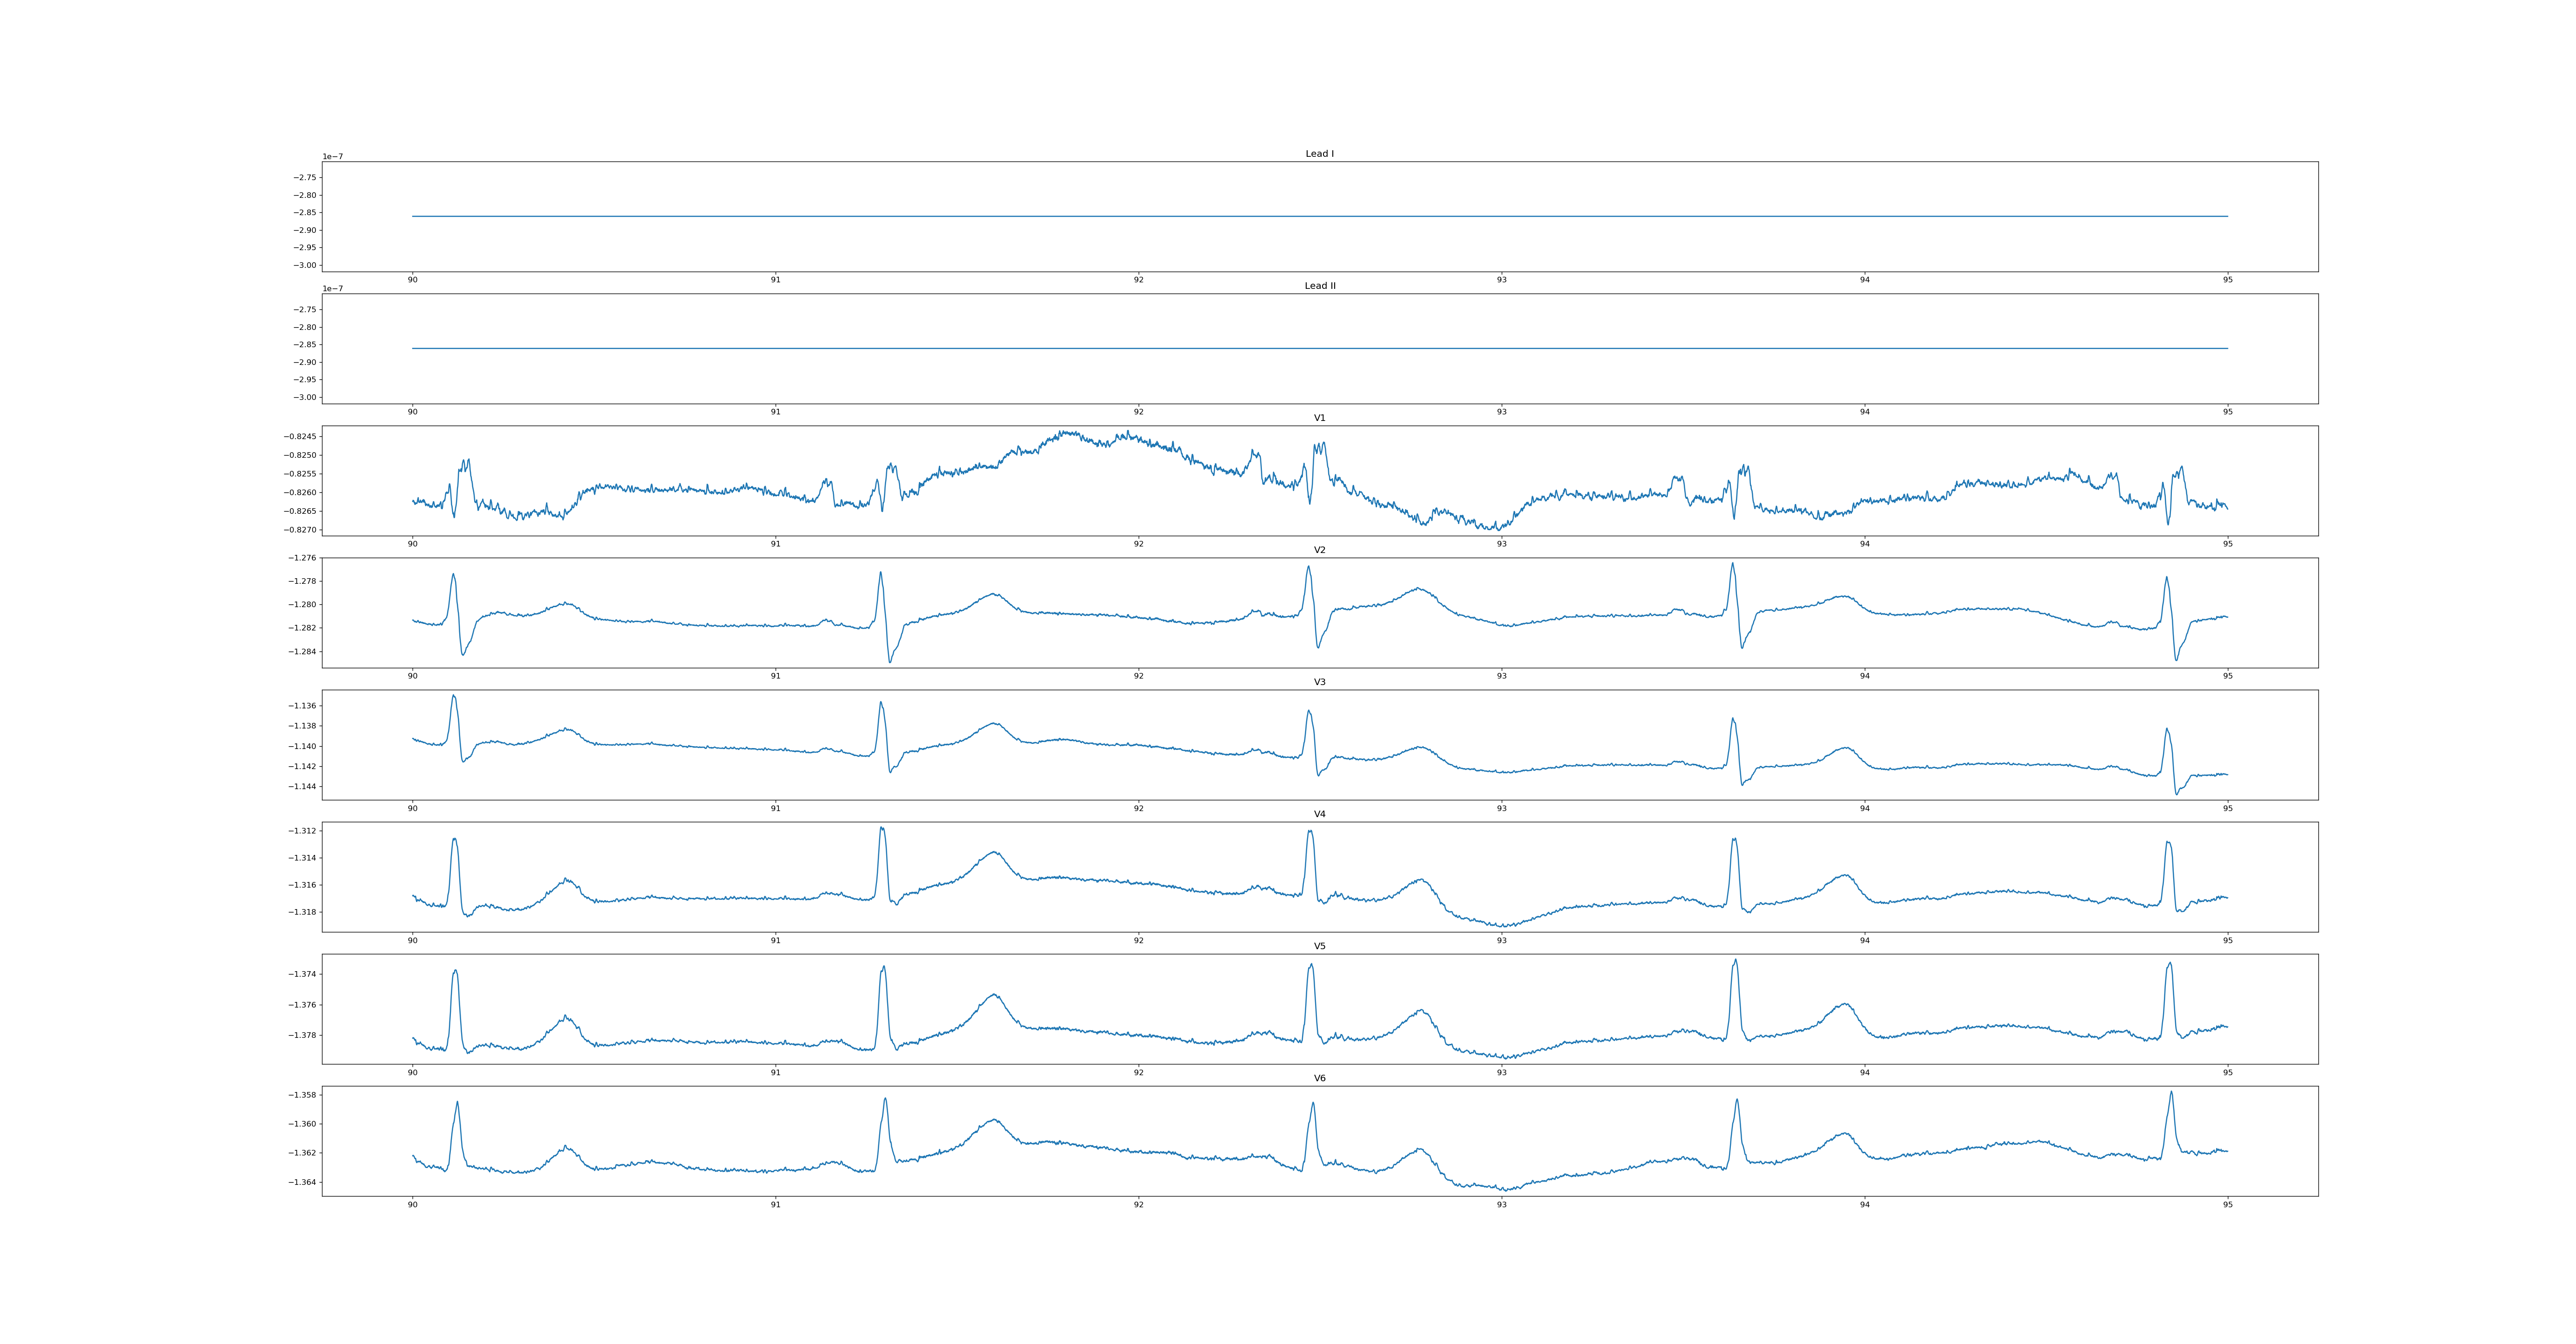Click the 91 x-axis tick under V1
The height and width of the screenshot is (1344, 2576).
[775, 544]
